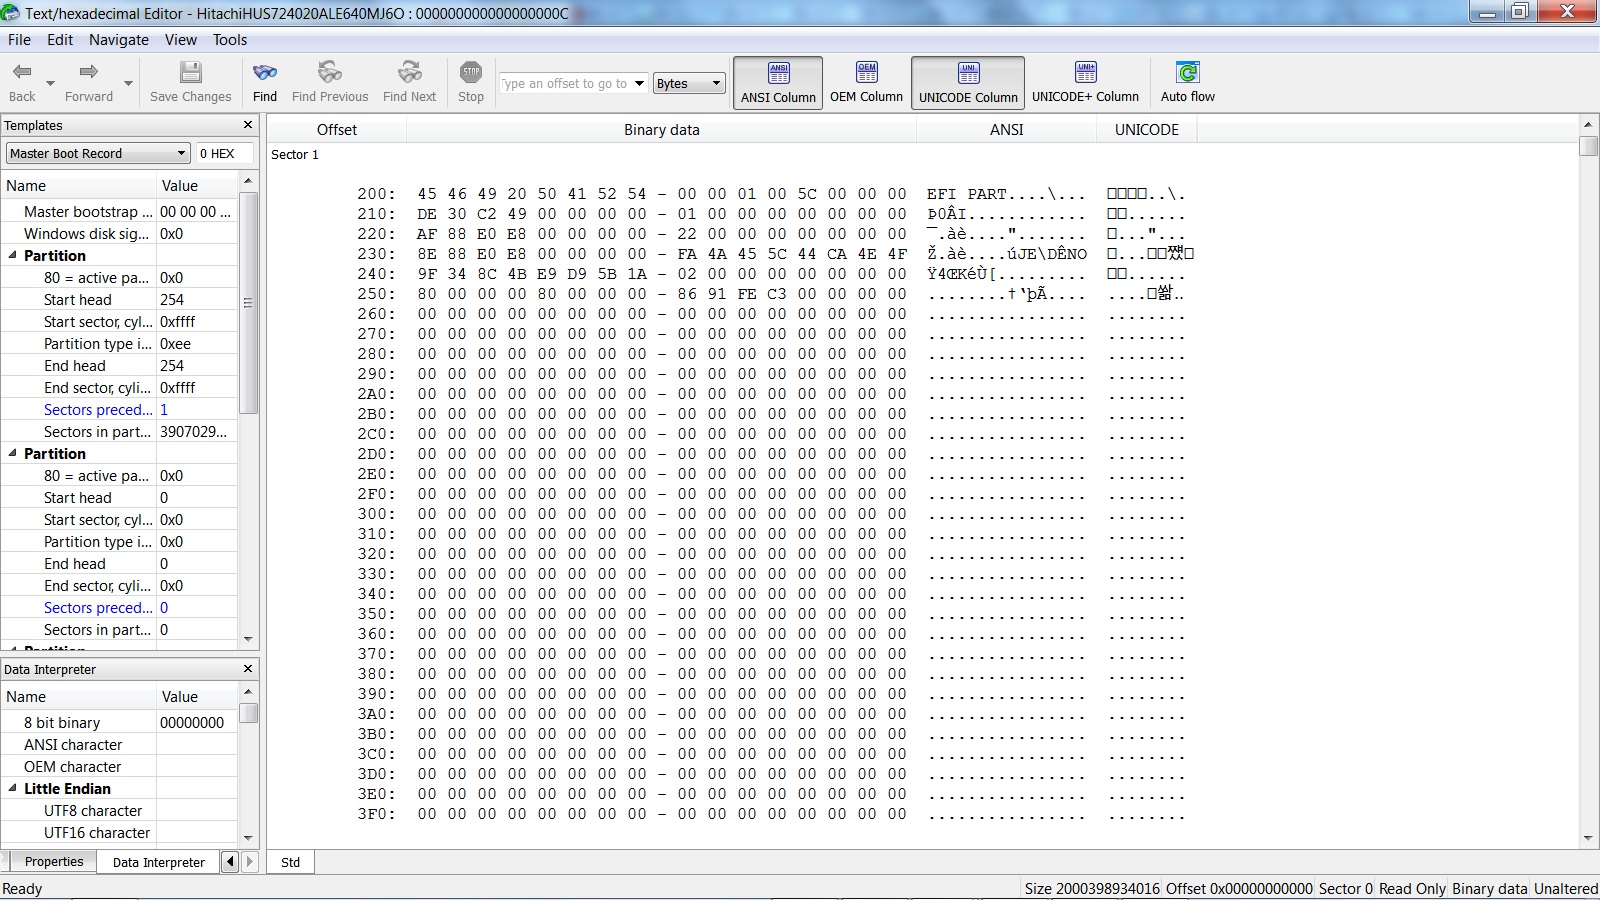The width and height of the screenshot is (1600, 900).
Task: Click the Sector 1 label
Action: [295, 154]
